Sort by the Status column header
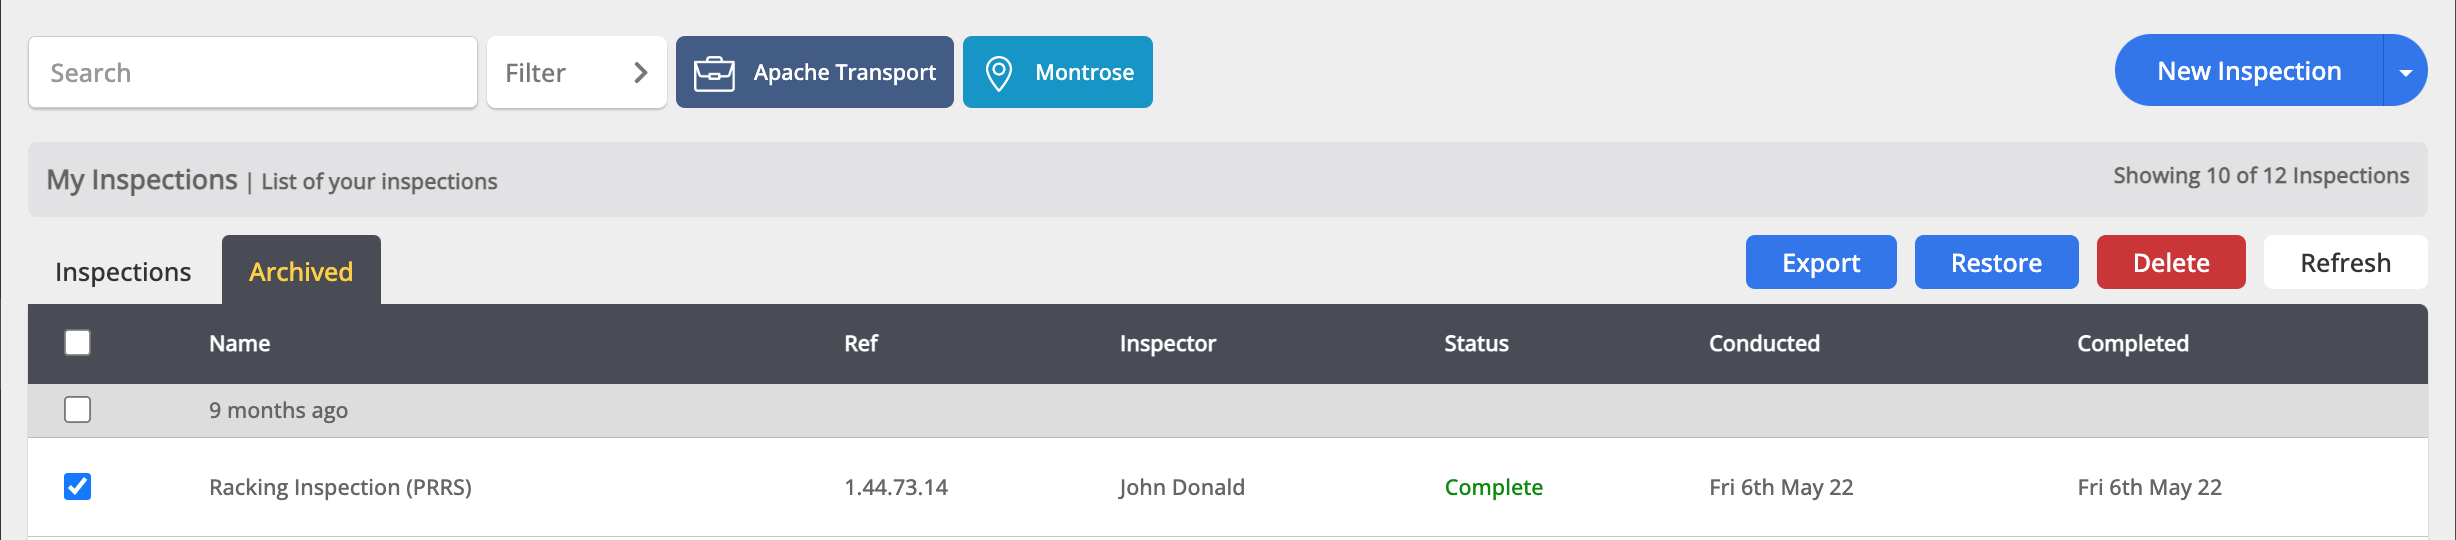Image resolution: width=2456 pixels, height=540 pixels. point(1476,344)
